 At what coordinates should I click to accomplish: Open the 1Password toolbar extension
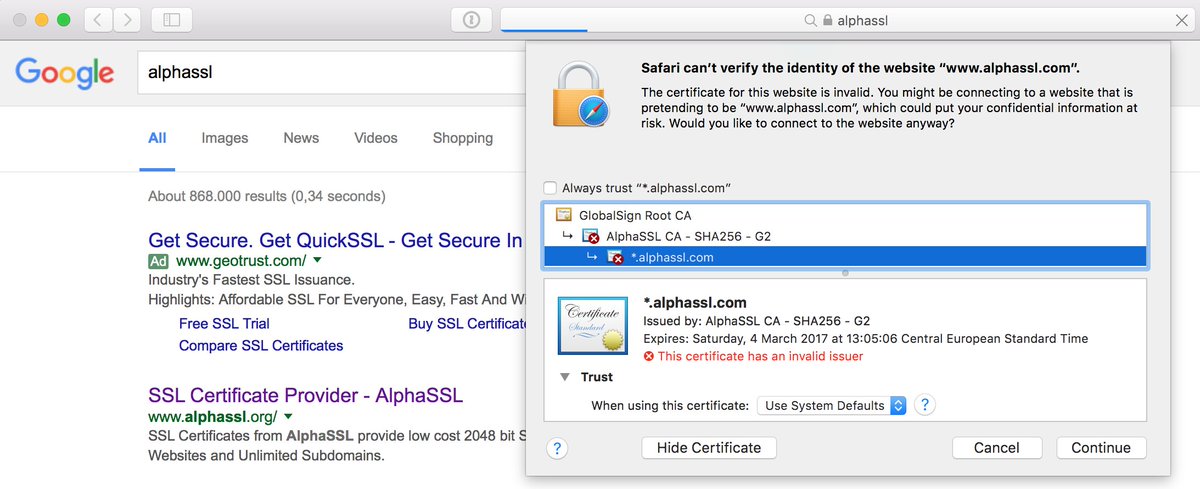coord(471,19)
